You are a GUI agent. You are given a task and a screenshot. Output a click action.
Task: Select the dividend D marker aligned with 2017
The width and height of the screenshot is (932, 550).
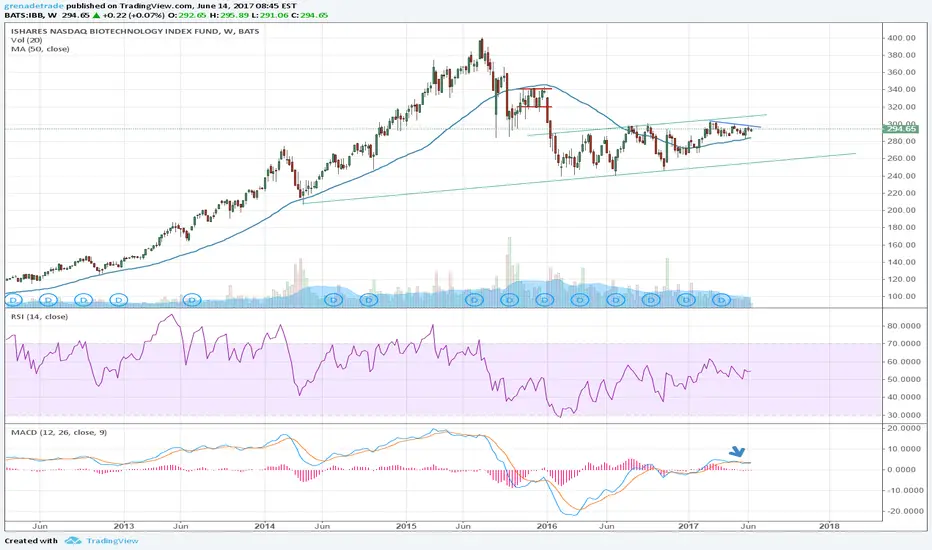[x=687, y=300]
